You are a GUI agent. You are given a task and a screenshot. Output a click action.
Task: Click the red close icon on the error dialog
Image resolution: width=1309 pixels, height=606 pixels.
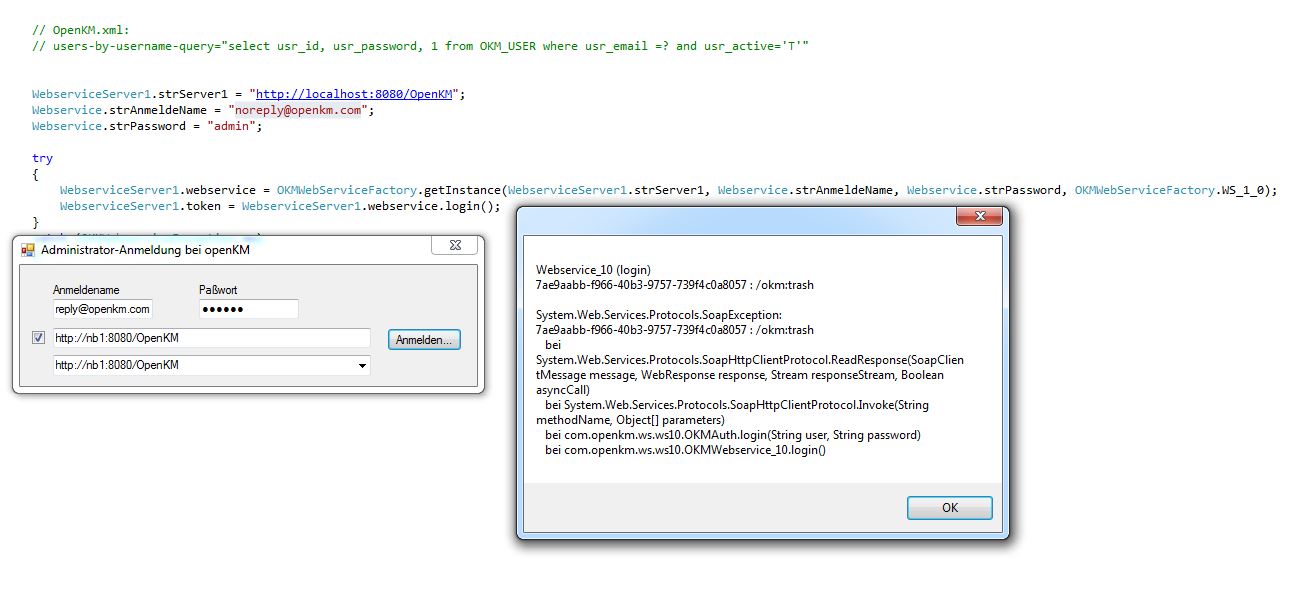[980, 216]
